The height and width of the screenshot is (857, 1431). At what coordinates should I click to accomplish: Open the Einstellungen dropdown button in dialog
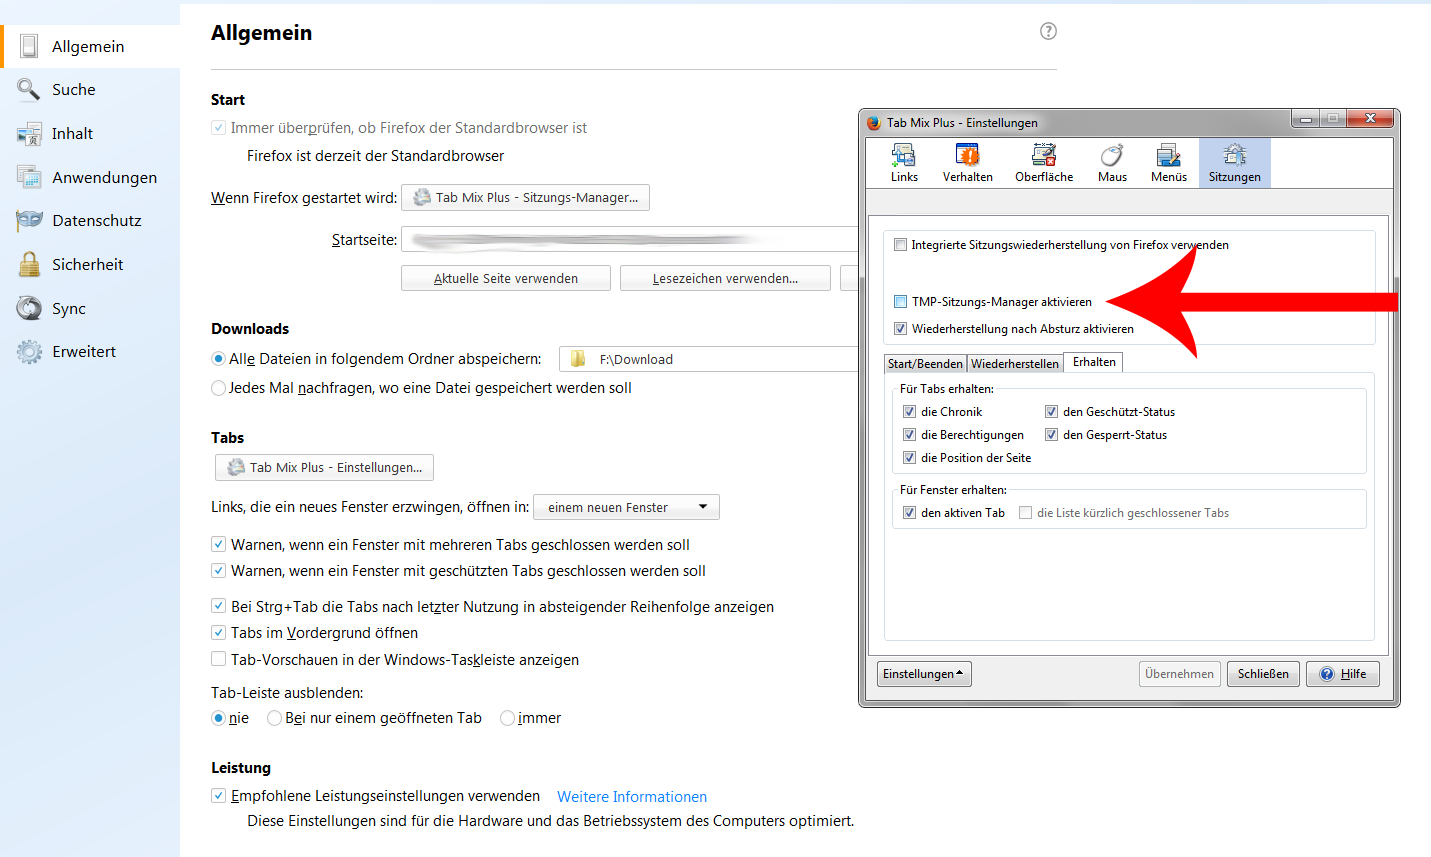(x=924, y=674)
